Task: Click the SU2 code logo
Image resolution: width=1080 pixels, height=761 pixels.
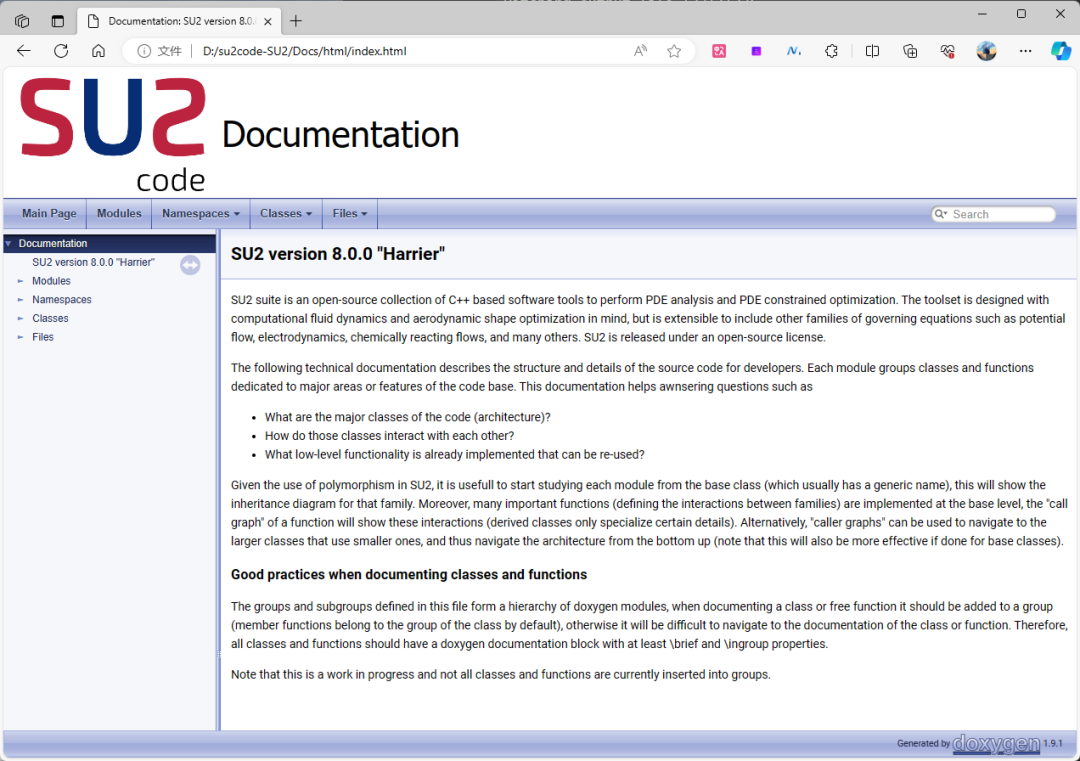Action: 113,134
